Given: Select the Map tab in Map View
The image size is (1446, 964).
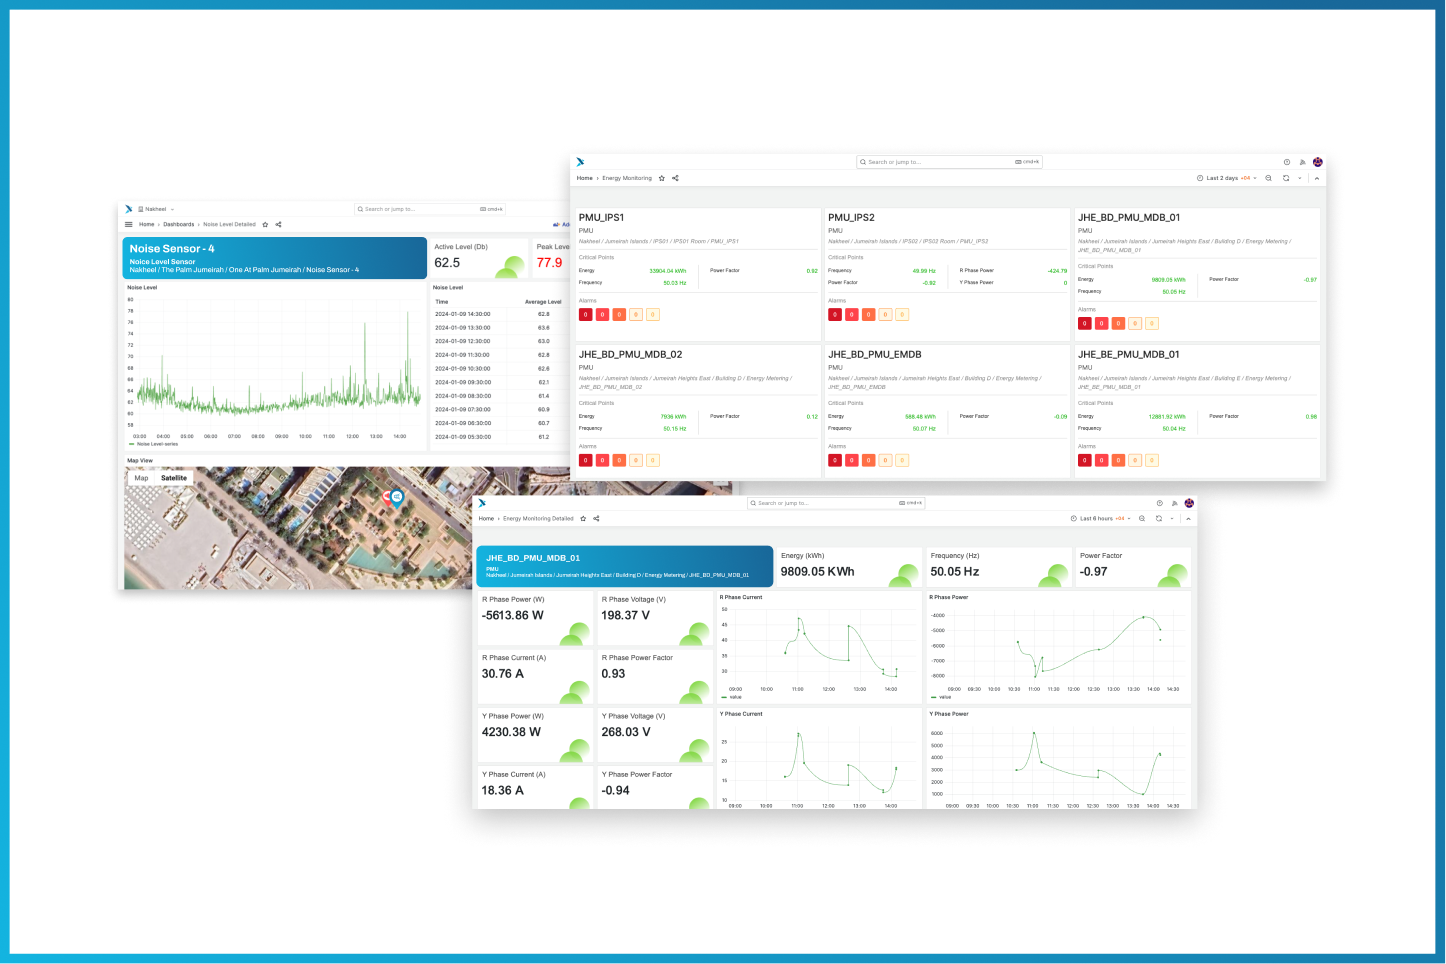Looking at the screenshot, I should tap(141, 478).
